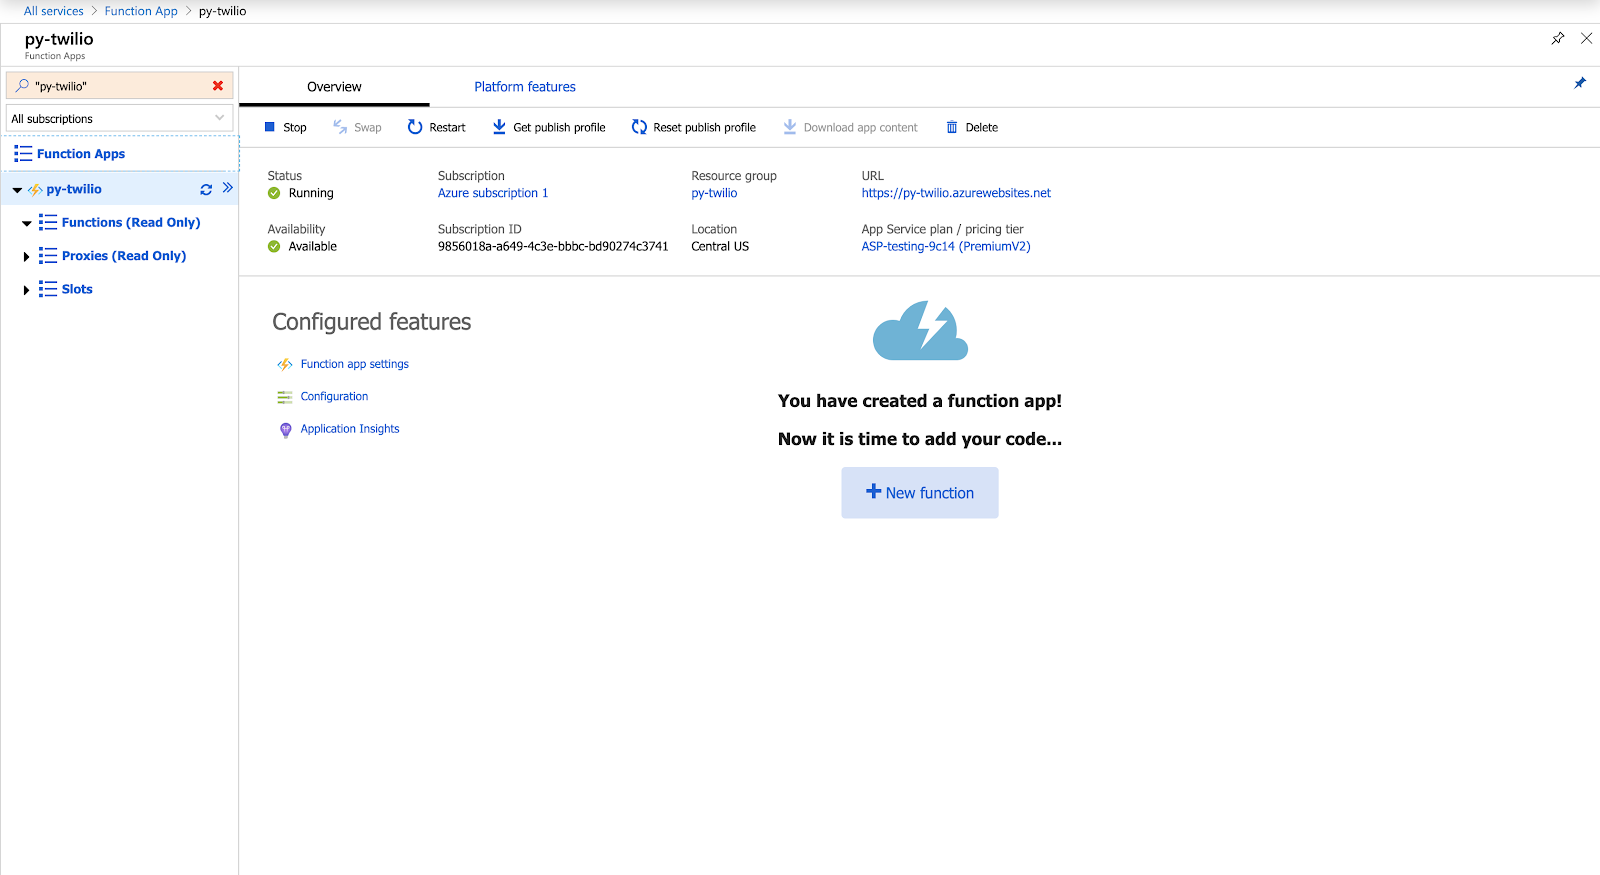Click the Configuration sliders icon
This screenshot has height=875, width=1600.
coord(285,397)
